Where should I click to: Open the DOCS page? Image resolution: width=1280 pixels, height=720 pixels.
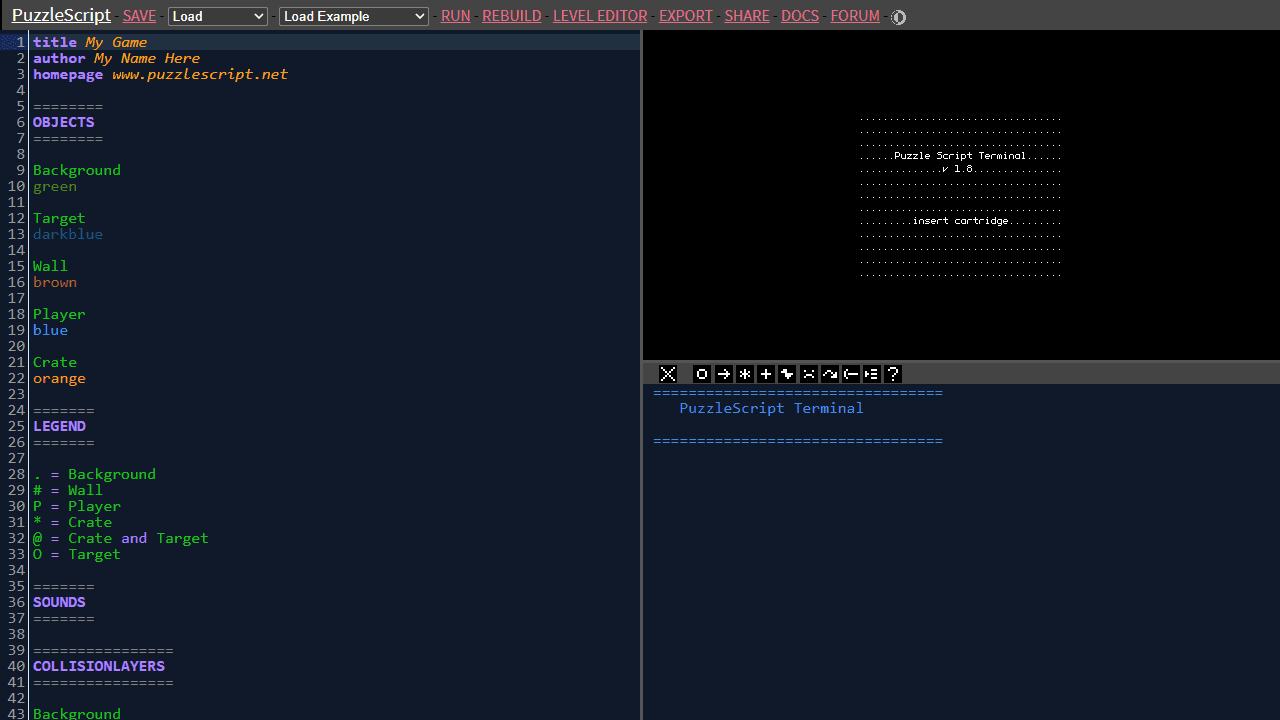(800, 16)
